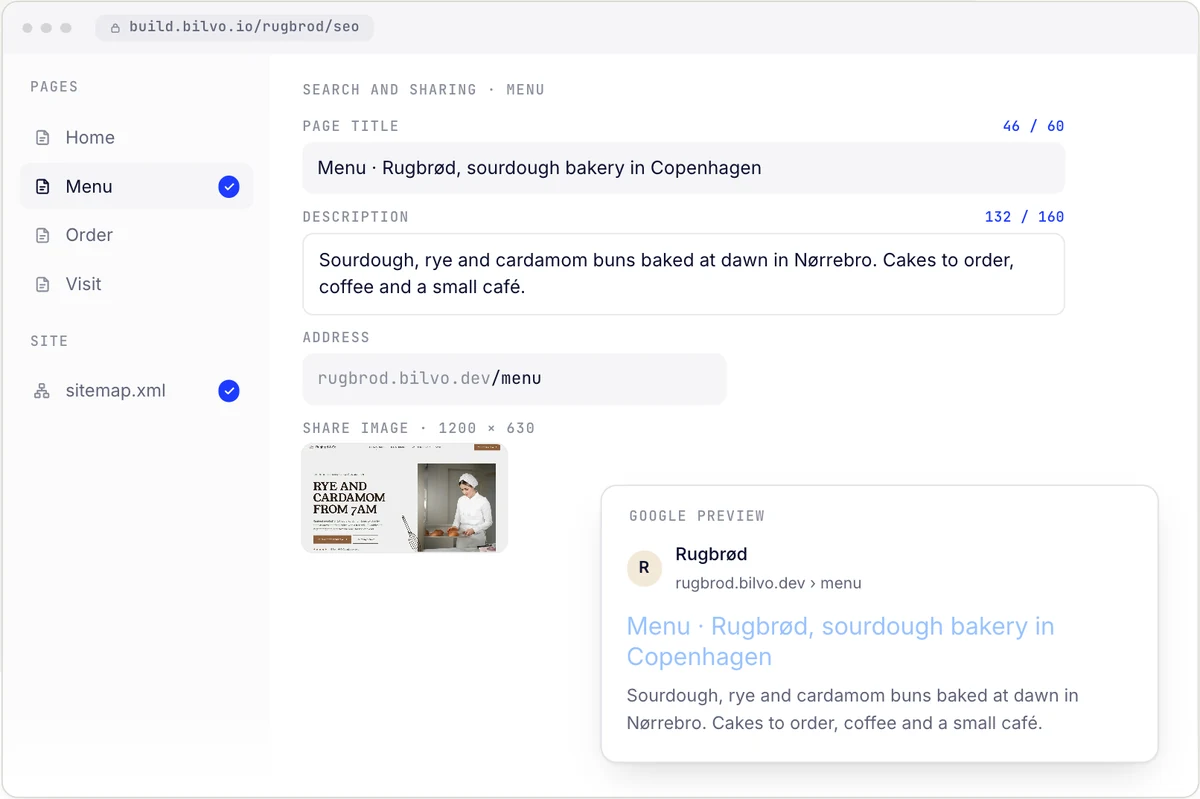The height and width of the screenshot is (799, 1200).
Task: Click the 'Search and Sharing · Menu' heading
Action: pyautogui.click(x=424, y=90)
